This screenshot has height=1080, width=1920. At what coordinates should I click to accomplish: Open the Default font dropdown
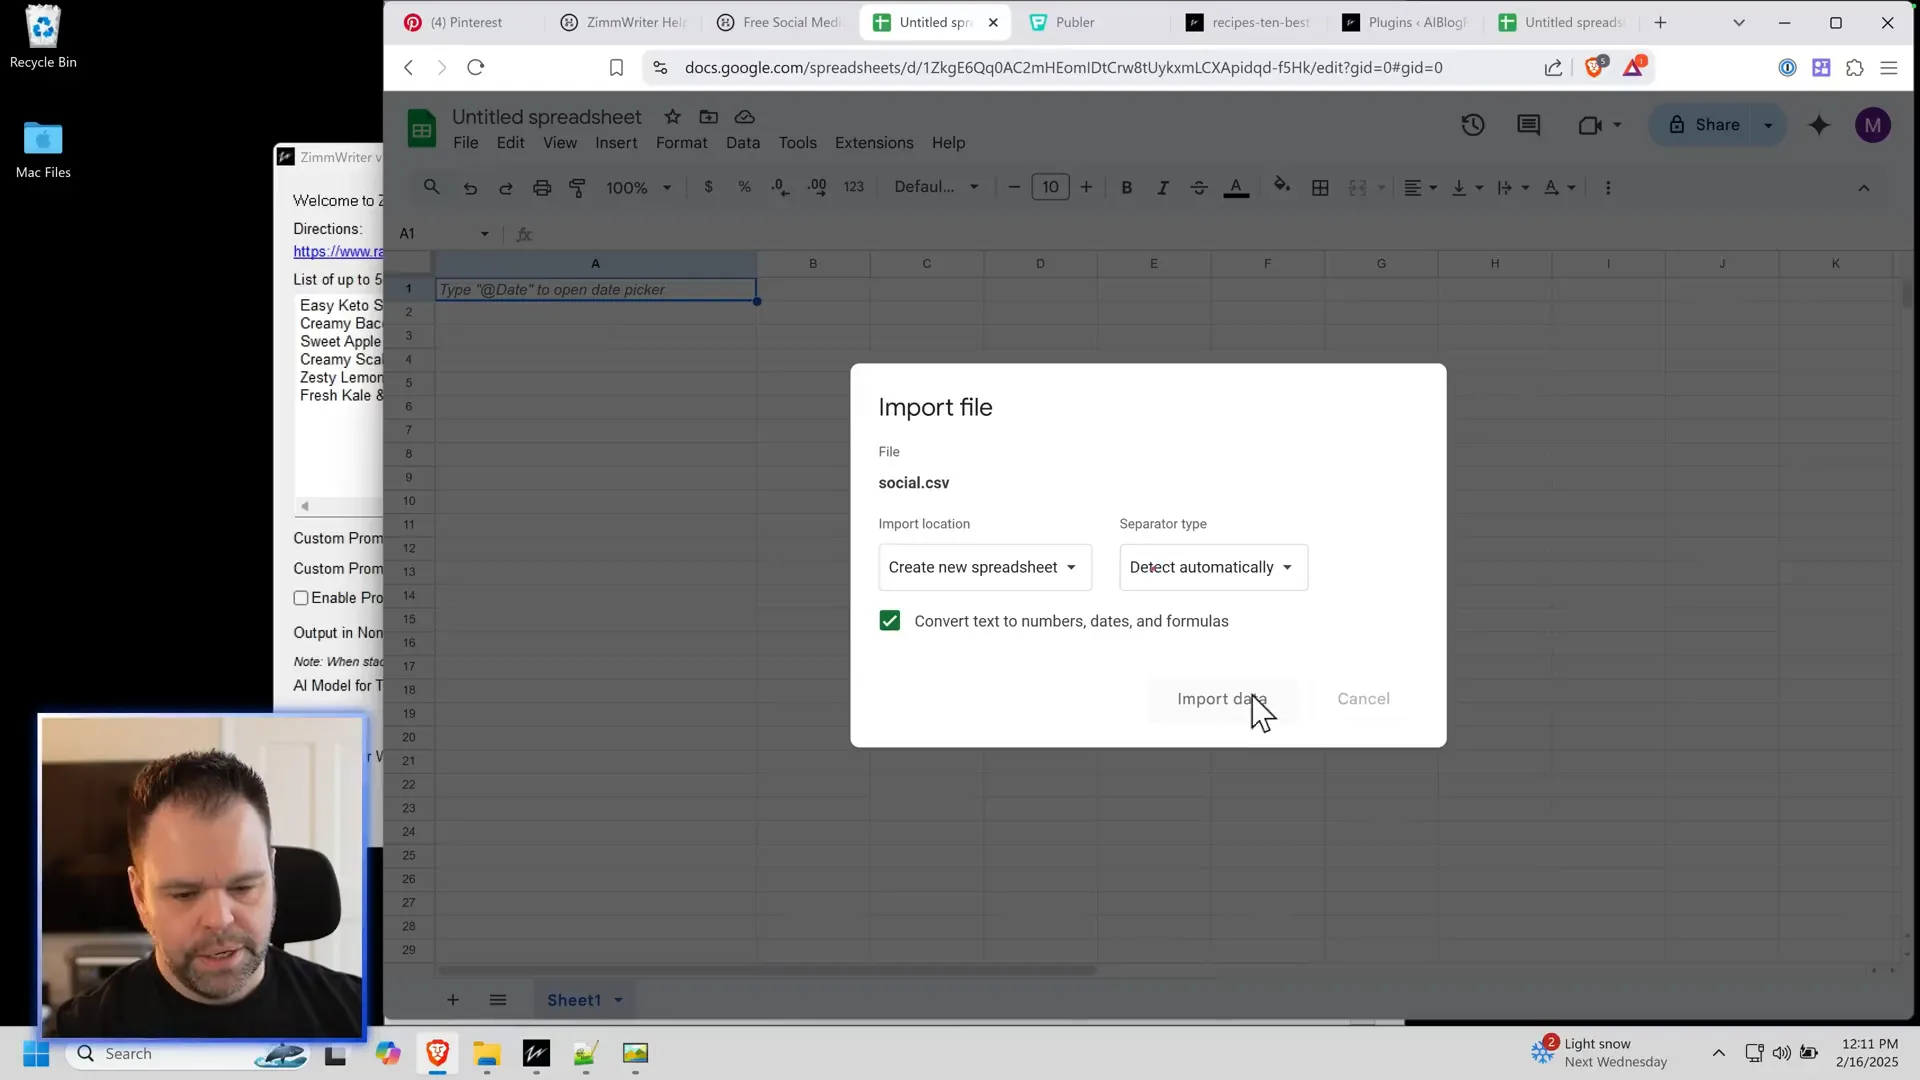point(936,187)
